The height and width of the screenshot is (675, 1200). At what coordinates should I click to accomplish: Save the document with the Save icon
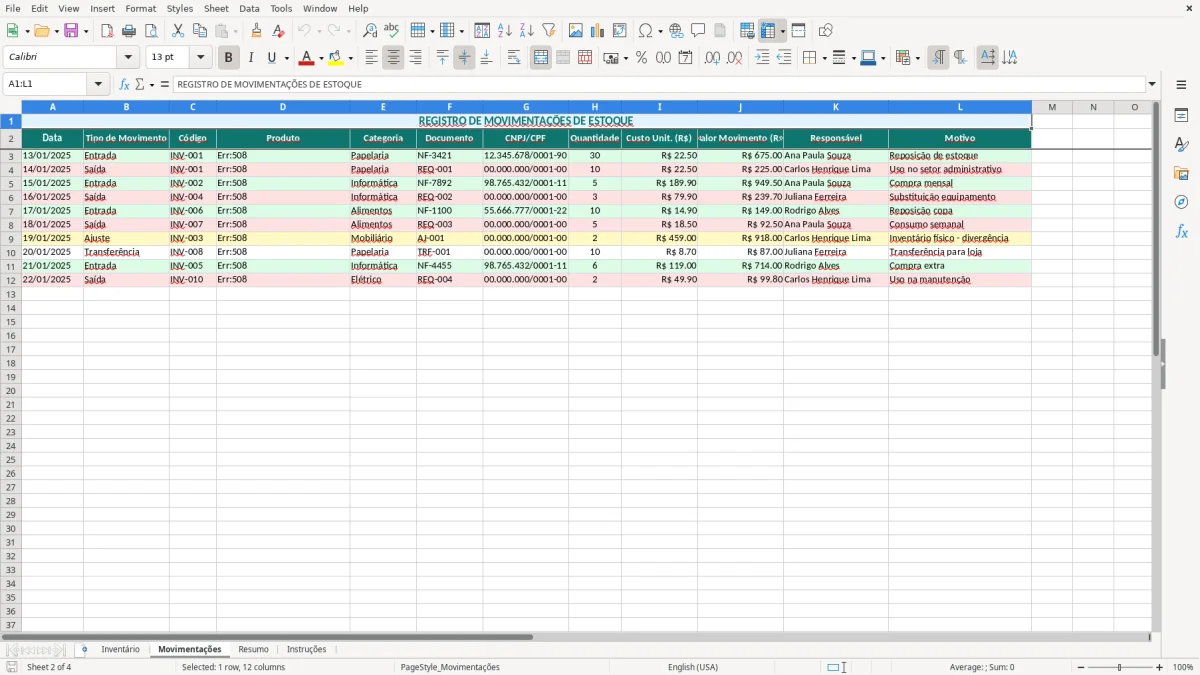coord(71,31)
